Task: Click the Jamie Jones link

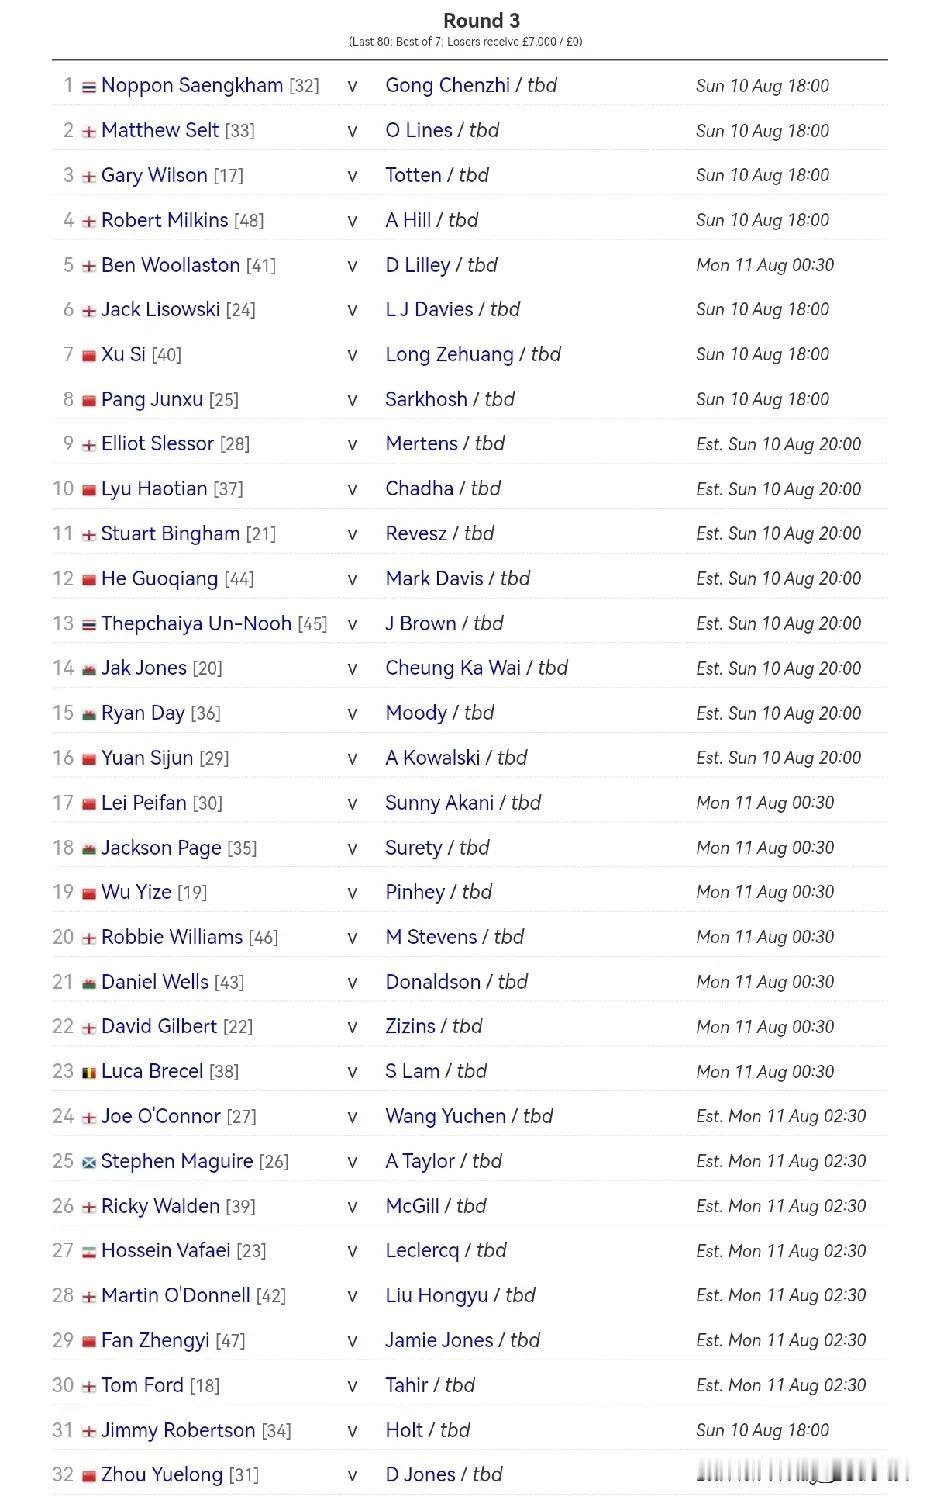Action: 439,1340
